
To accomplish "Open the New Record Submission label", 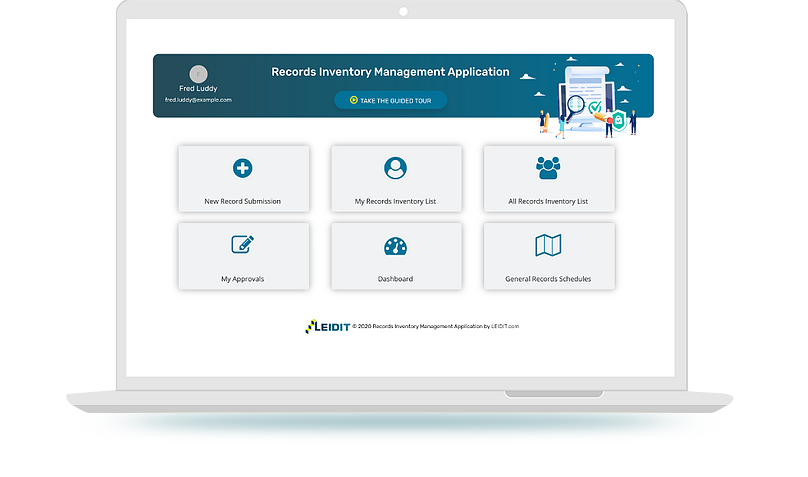I will click(x=242, y=201).
